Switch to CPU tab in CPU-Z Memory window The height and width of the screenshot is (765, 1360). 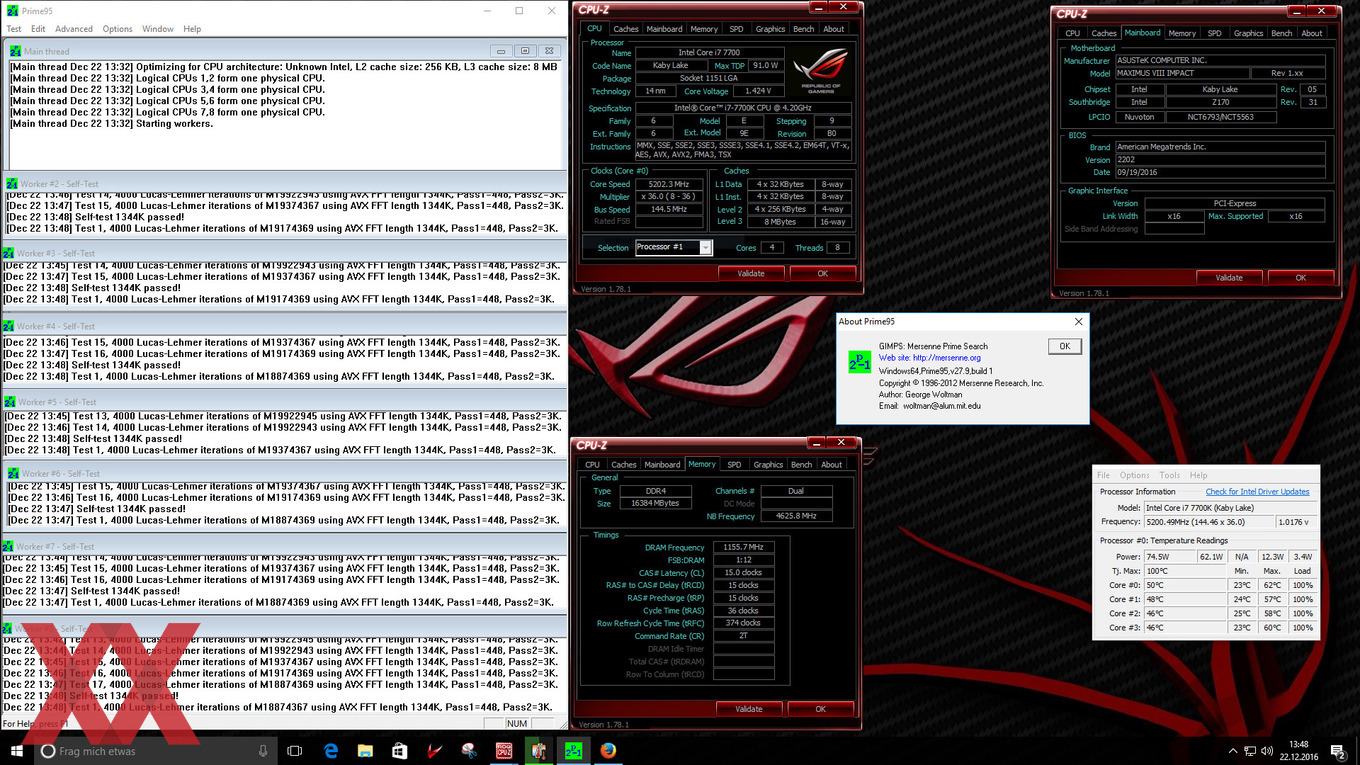tap(593, 464)
